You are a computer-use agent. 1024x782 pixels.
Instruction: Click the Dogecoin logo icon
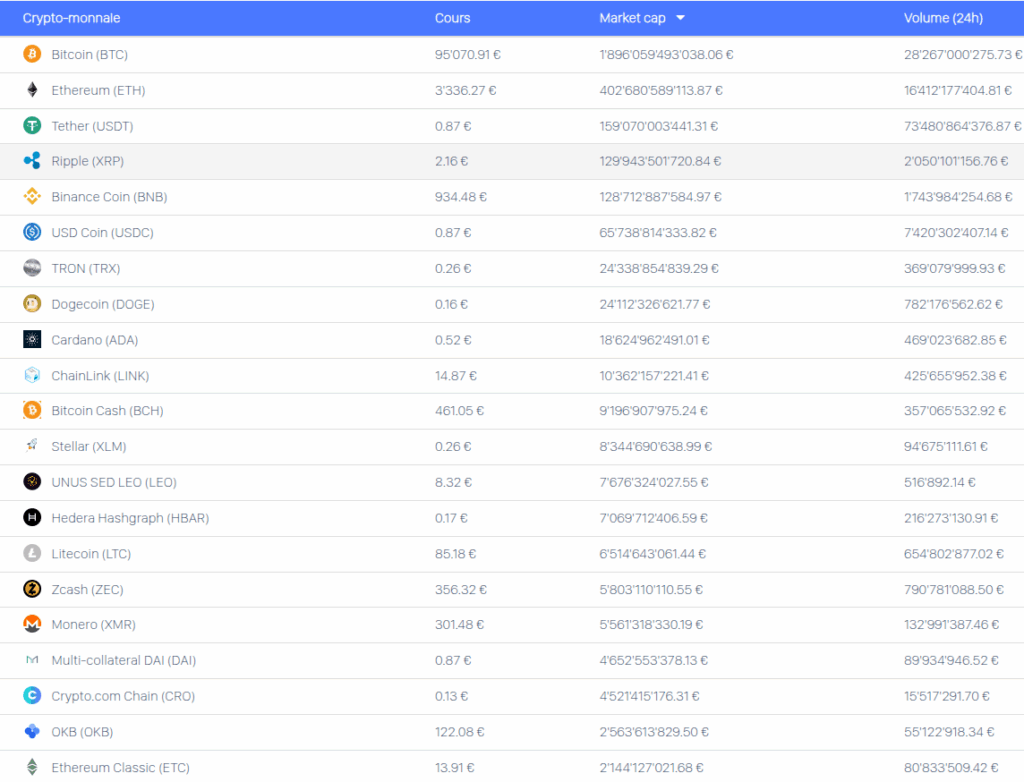(32, 304)
